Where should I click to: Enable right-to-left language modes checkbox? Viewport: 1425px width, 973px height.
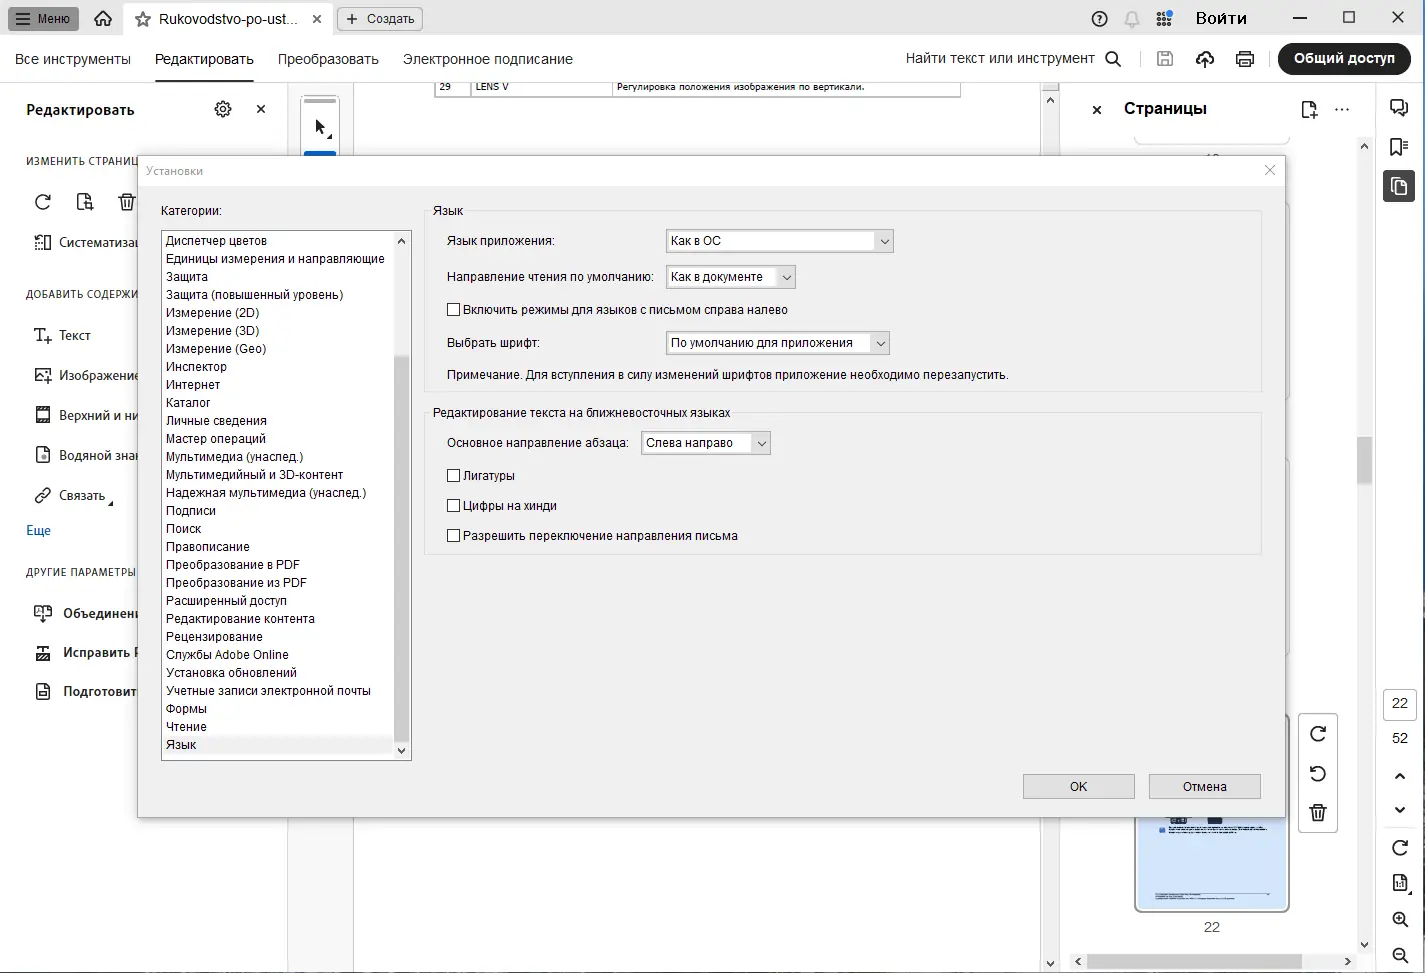click(453, 309)
